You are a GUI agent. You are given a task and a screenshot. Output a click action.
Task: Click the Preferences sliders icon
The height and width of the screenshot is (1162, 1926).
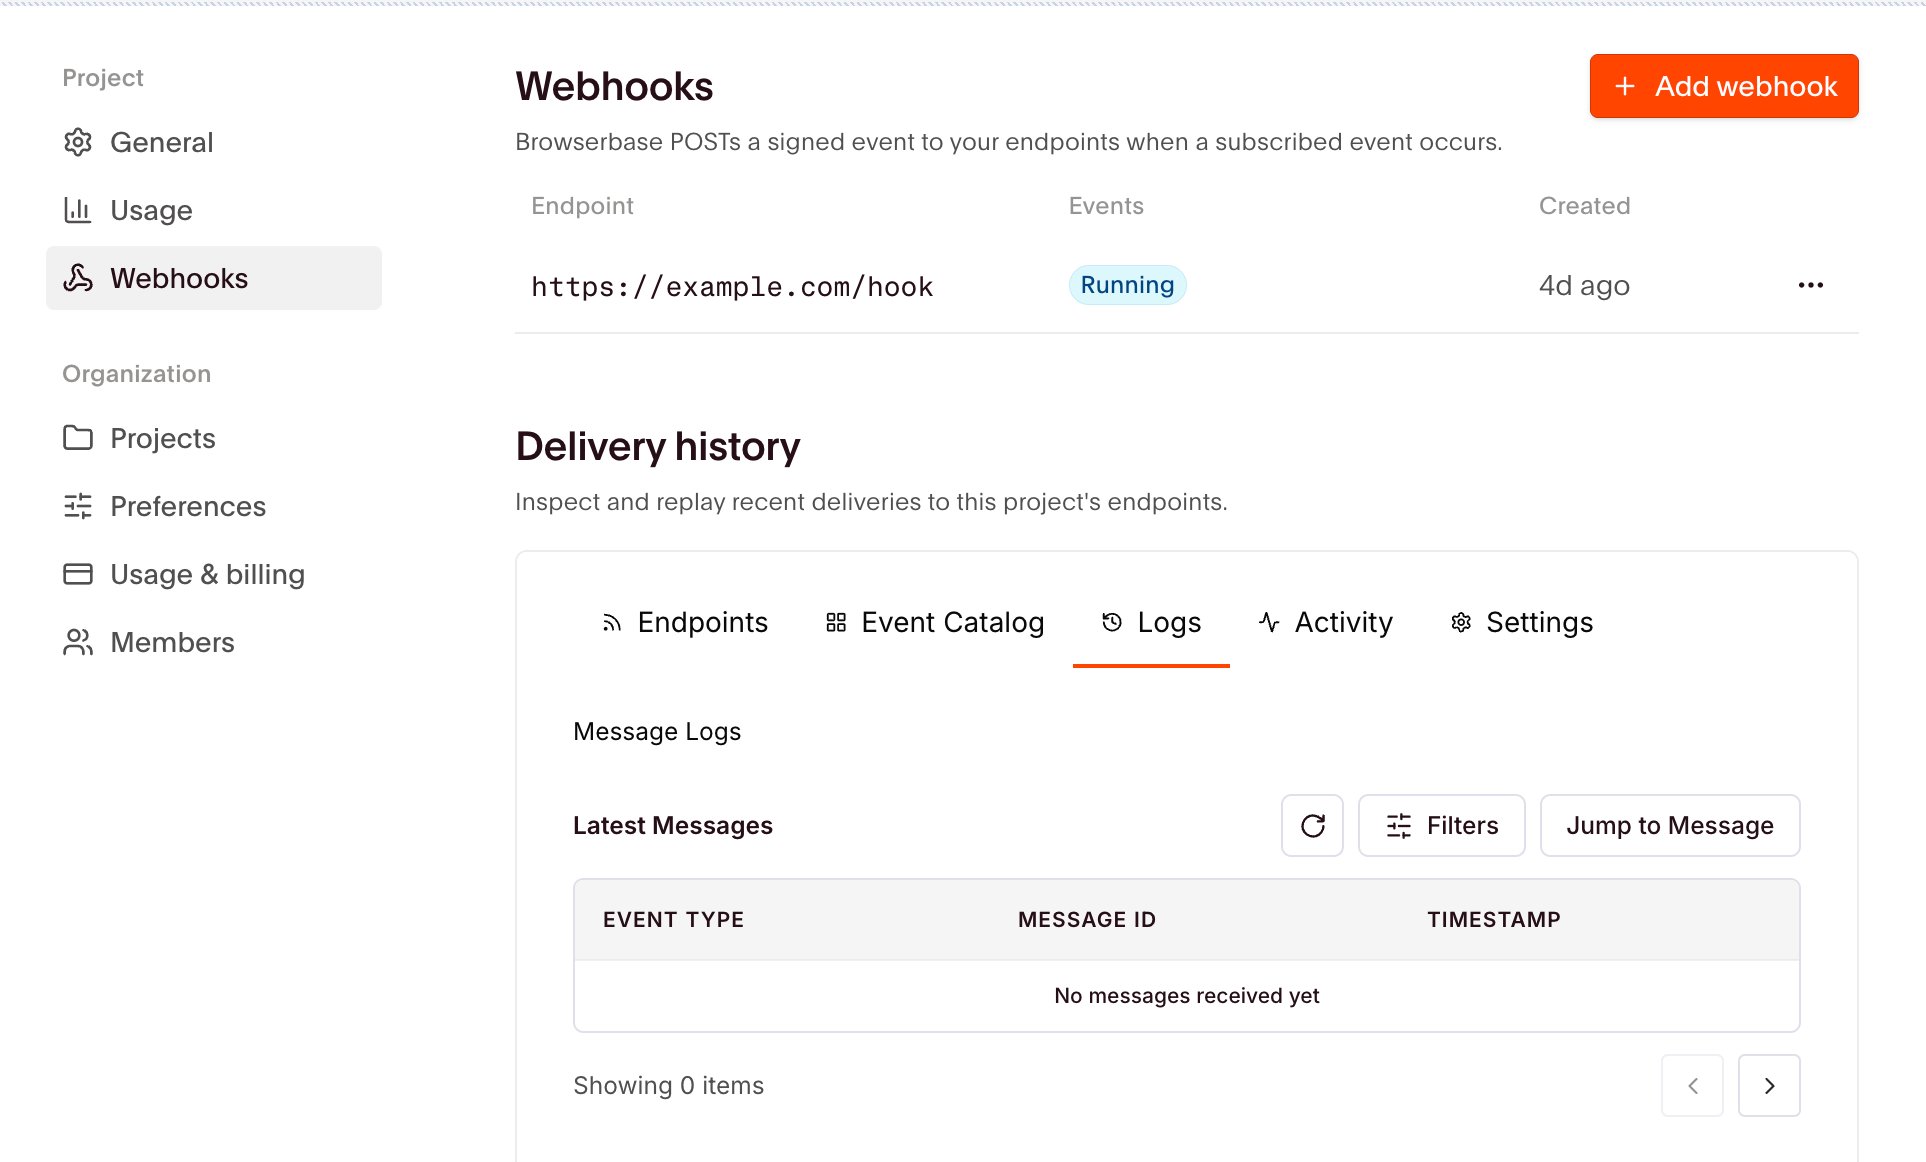[x=78, y=506]
